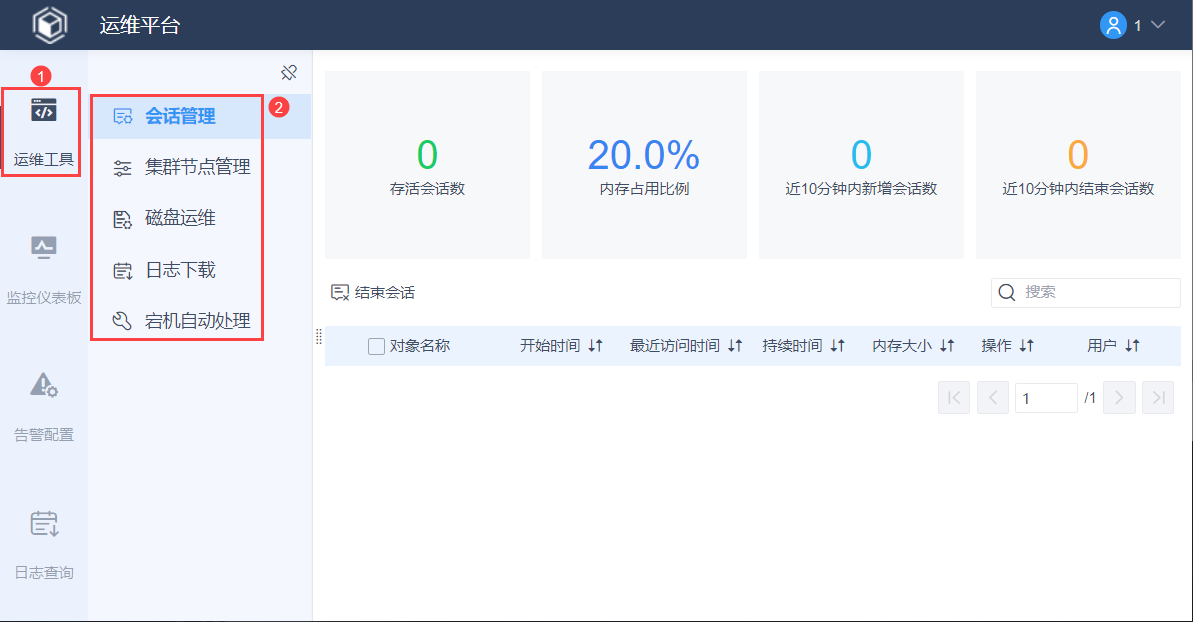Go to last page button
Image resolution: width=1193 pixels, height=622 pixels.
point(1158,398)
